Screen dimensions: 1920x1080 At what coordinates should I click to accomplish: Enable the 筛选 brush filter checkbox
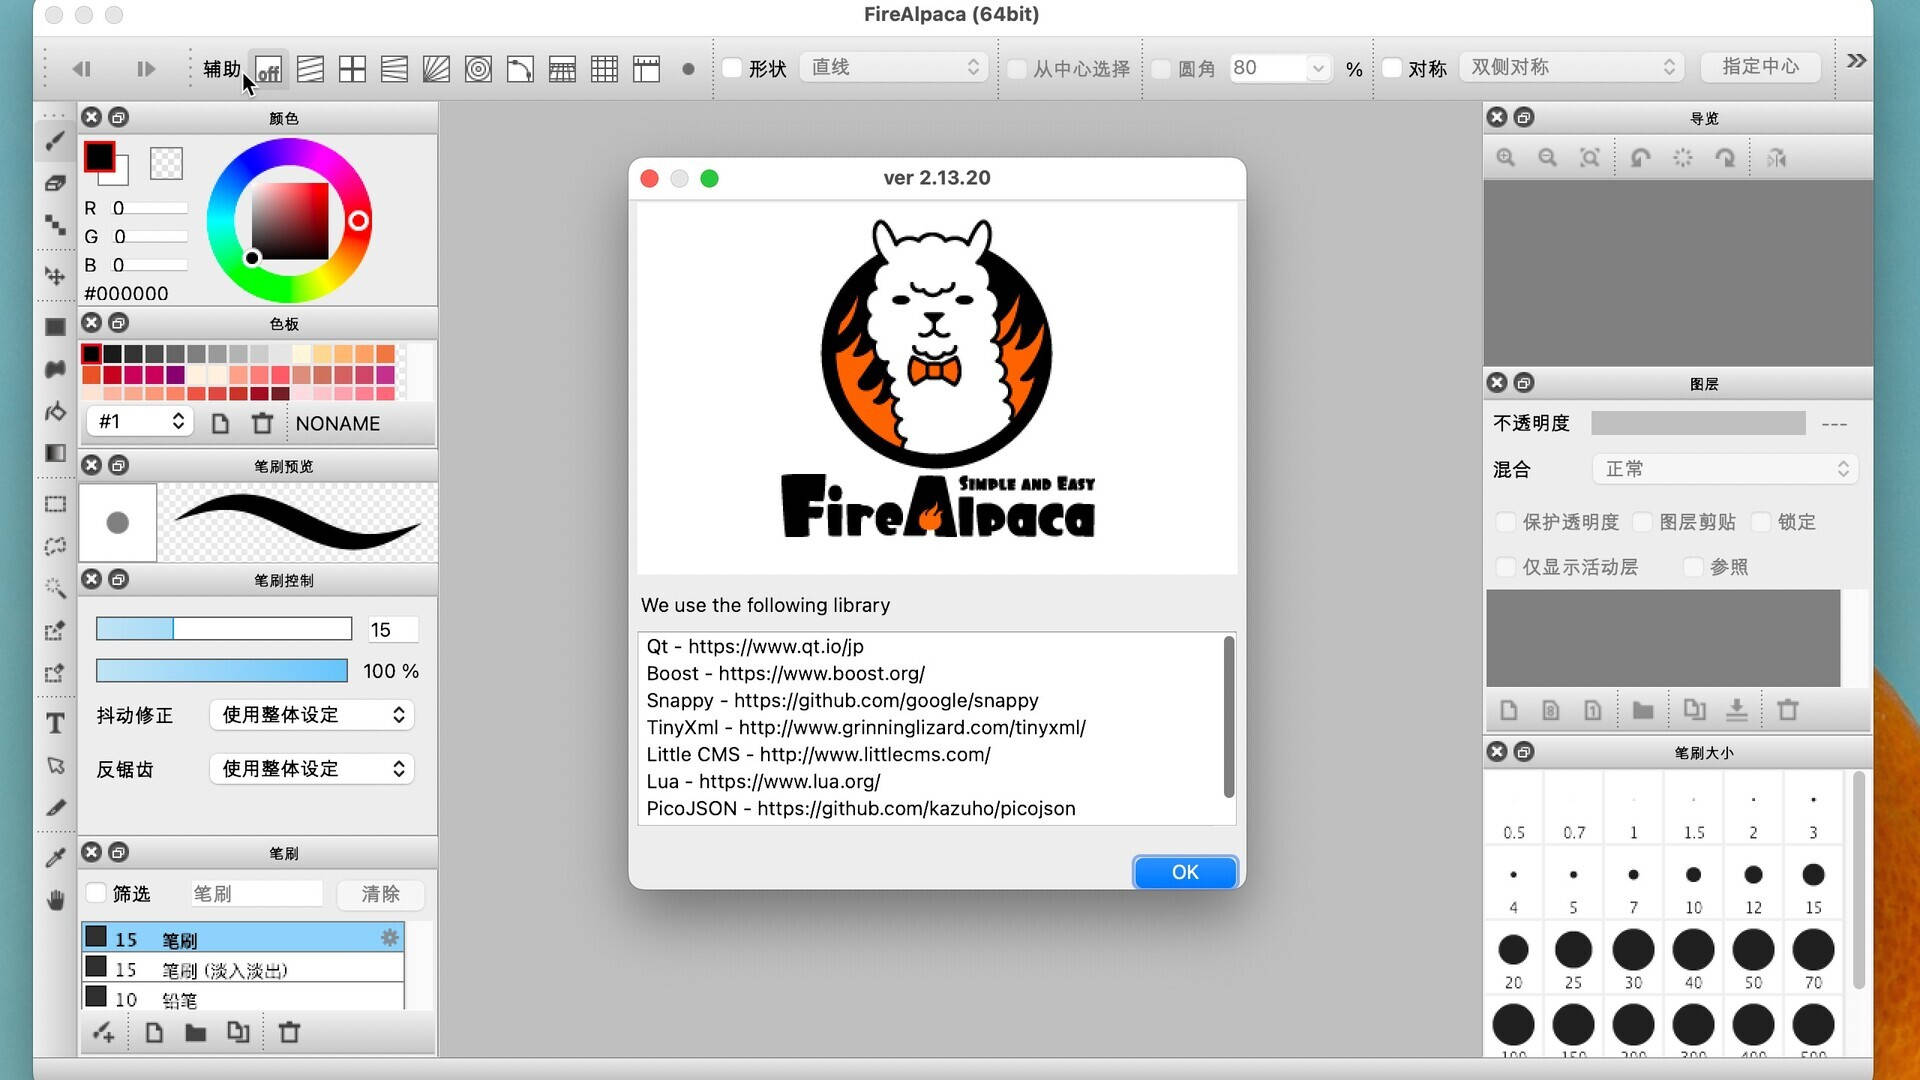click(96, 893)
